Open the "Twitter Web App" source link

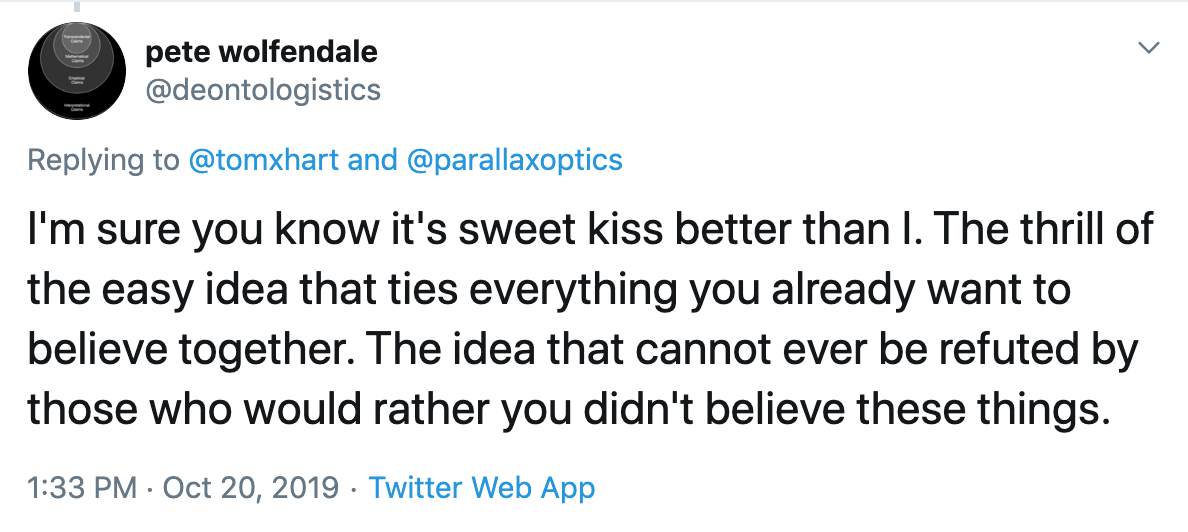482,488
